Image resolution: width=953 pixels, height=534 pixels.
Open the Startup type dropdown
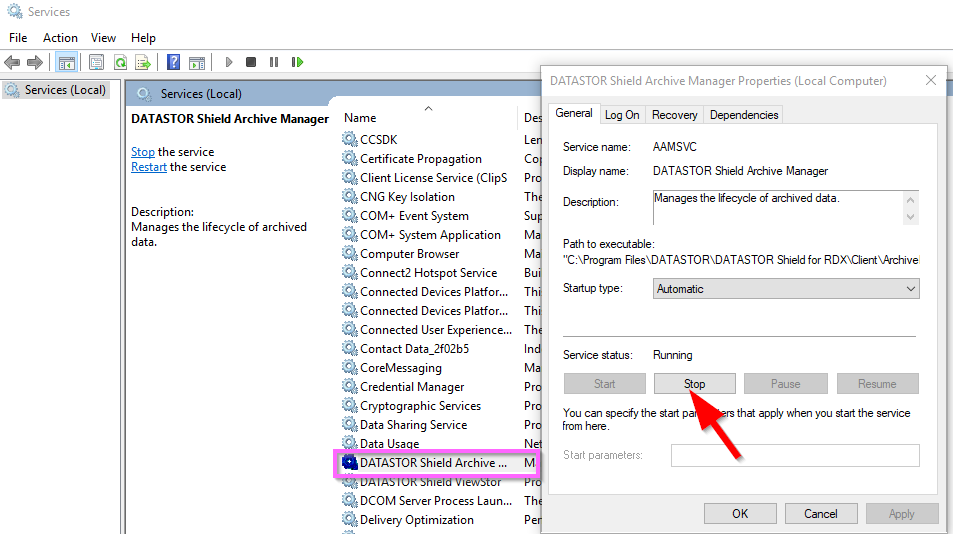click(786, 289)
